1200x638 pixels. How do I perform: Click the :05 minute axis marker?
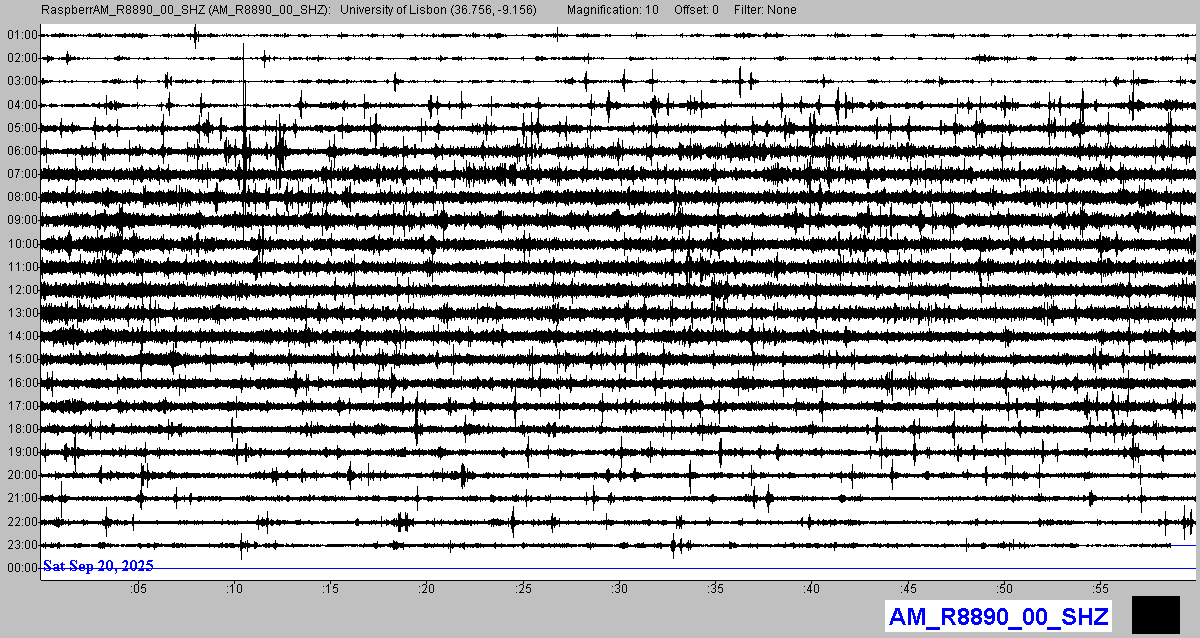point(138,588)
